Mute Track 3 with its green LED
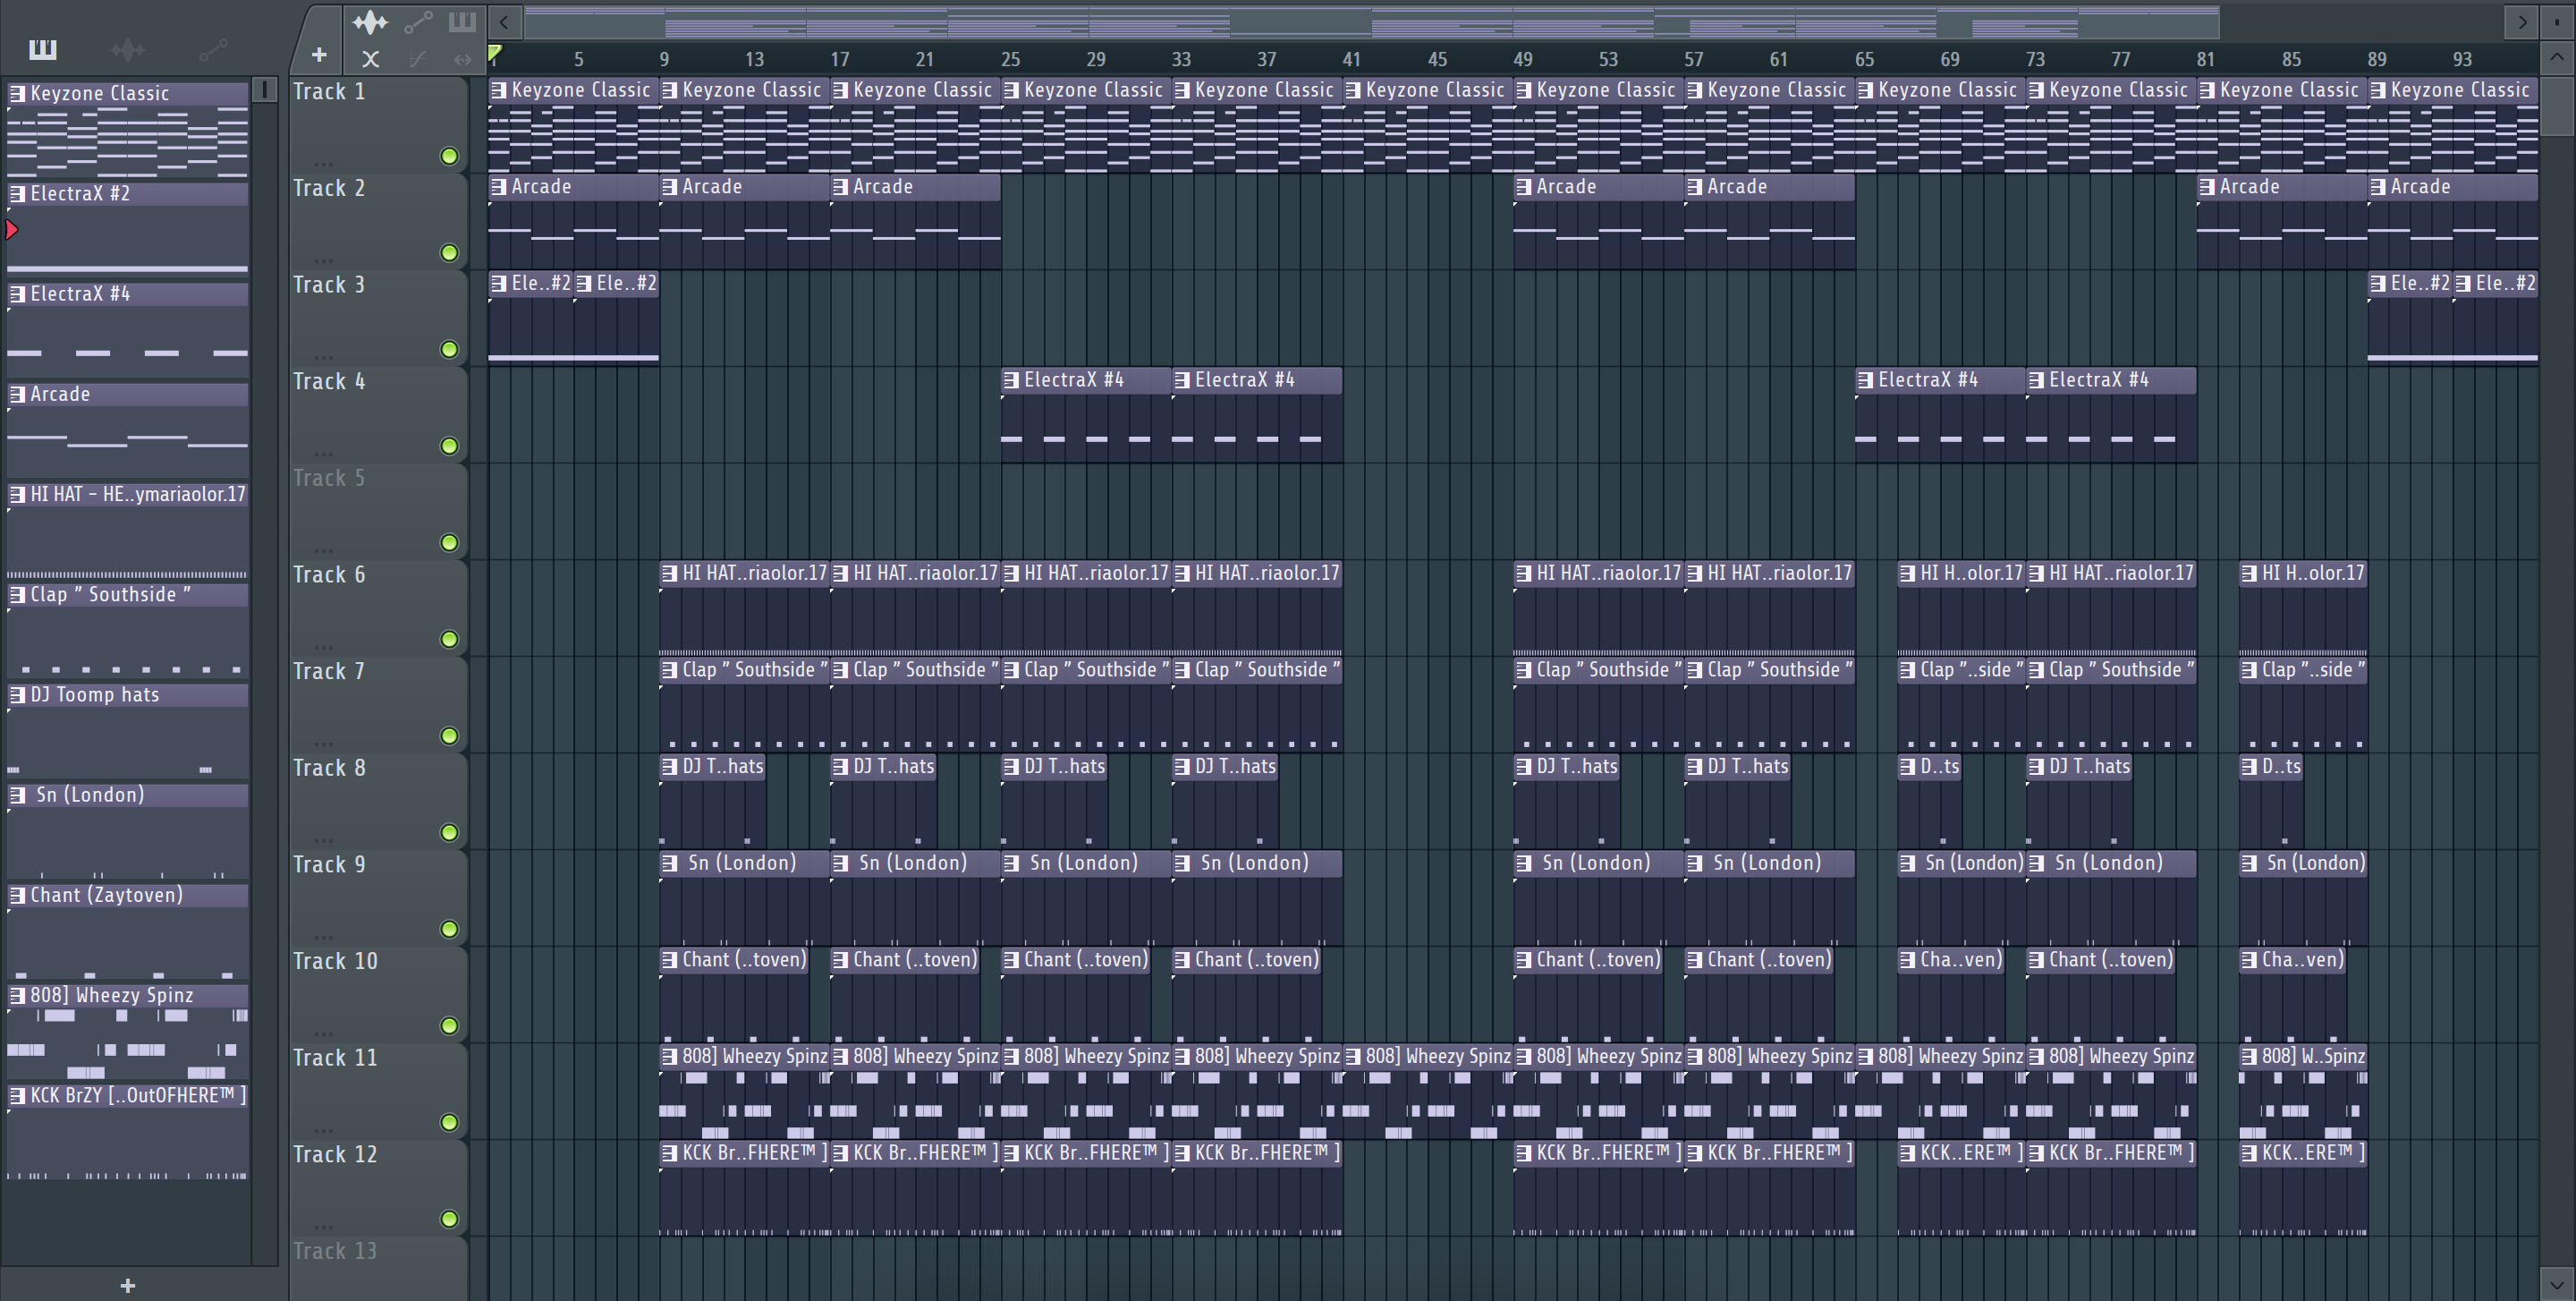The height and width of the screenshot is (1301, 2576). pyautogui.click(x=450, y=349)
